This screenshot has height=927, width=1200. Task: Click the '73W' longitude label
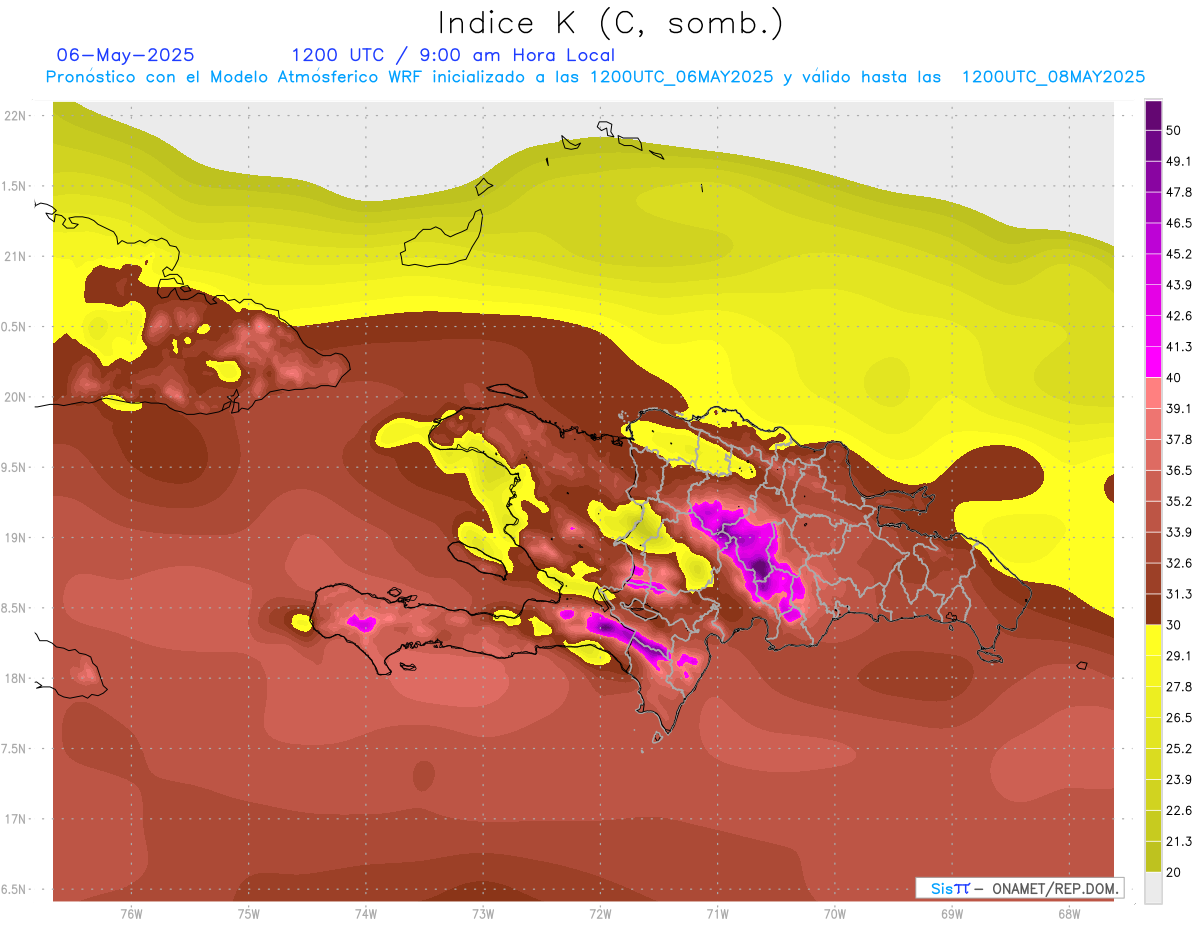(x=483, y=913)
